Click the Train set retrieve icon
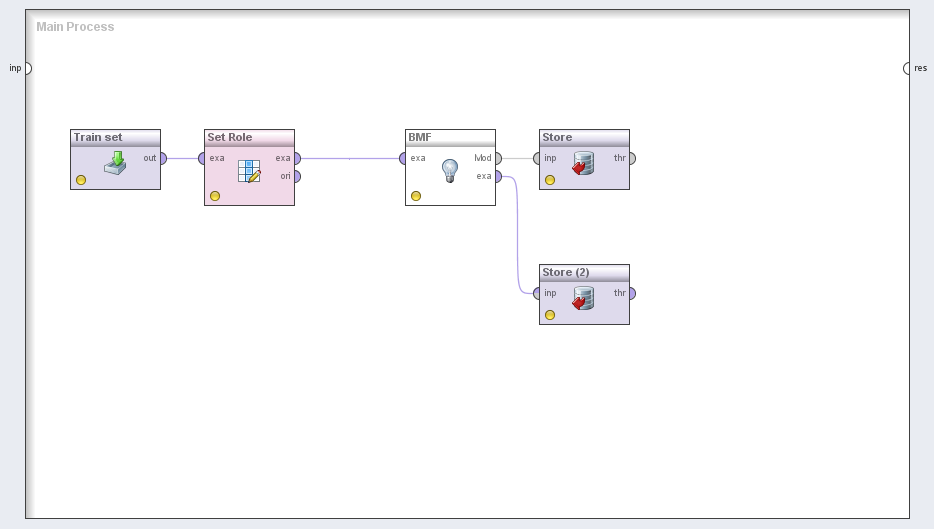This screenshot has height=529, width=934. [x=115, y=162]
